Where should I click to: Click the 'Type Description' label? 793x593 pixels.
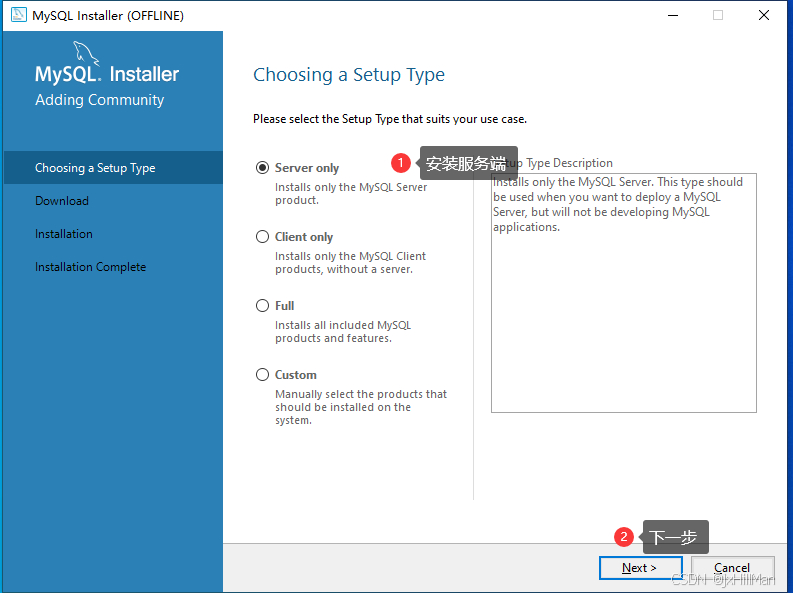point(569,163)
